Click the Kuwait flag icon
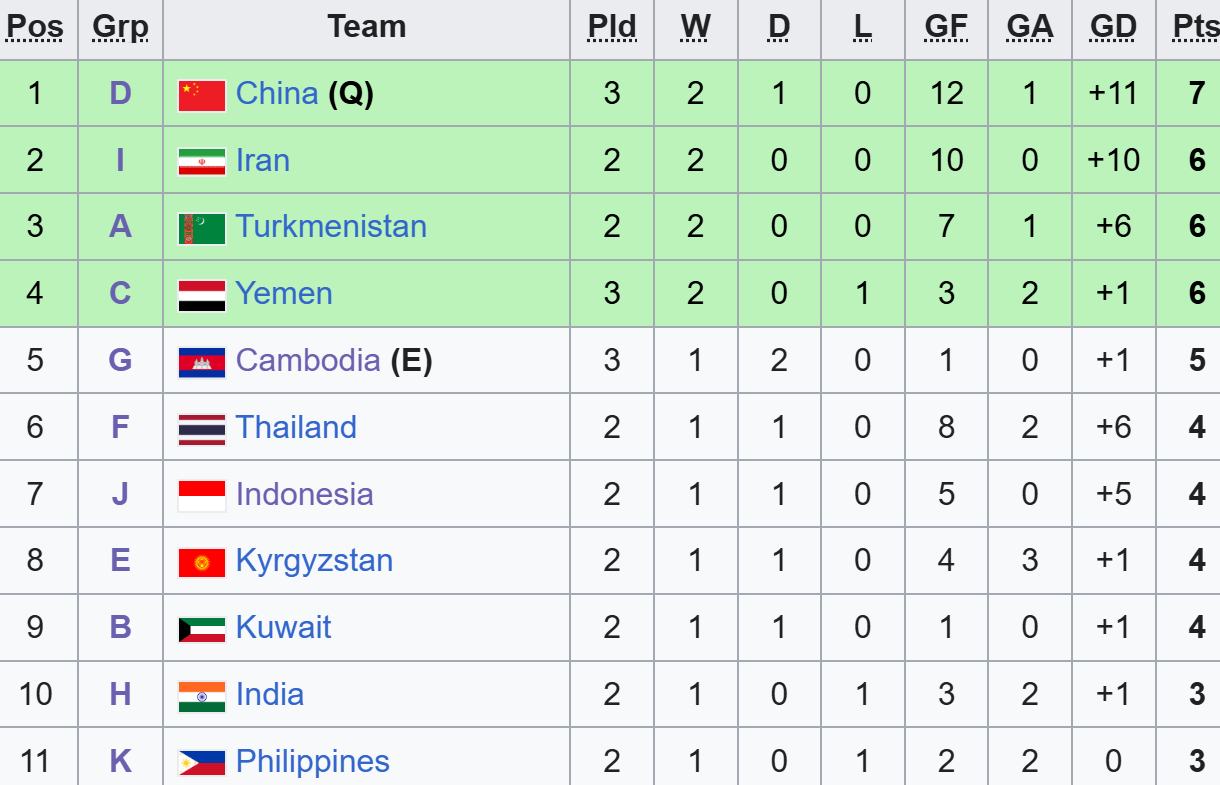The height and width of the screenshot is (785, 1220). click(202, 629)
